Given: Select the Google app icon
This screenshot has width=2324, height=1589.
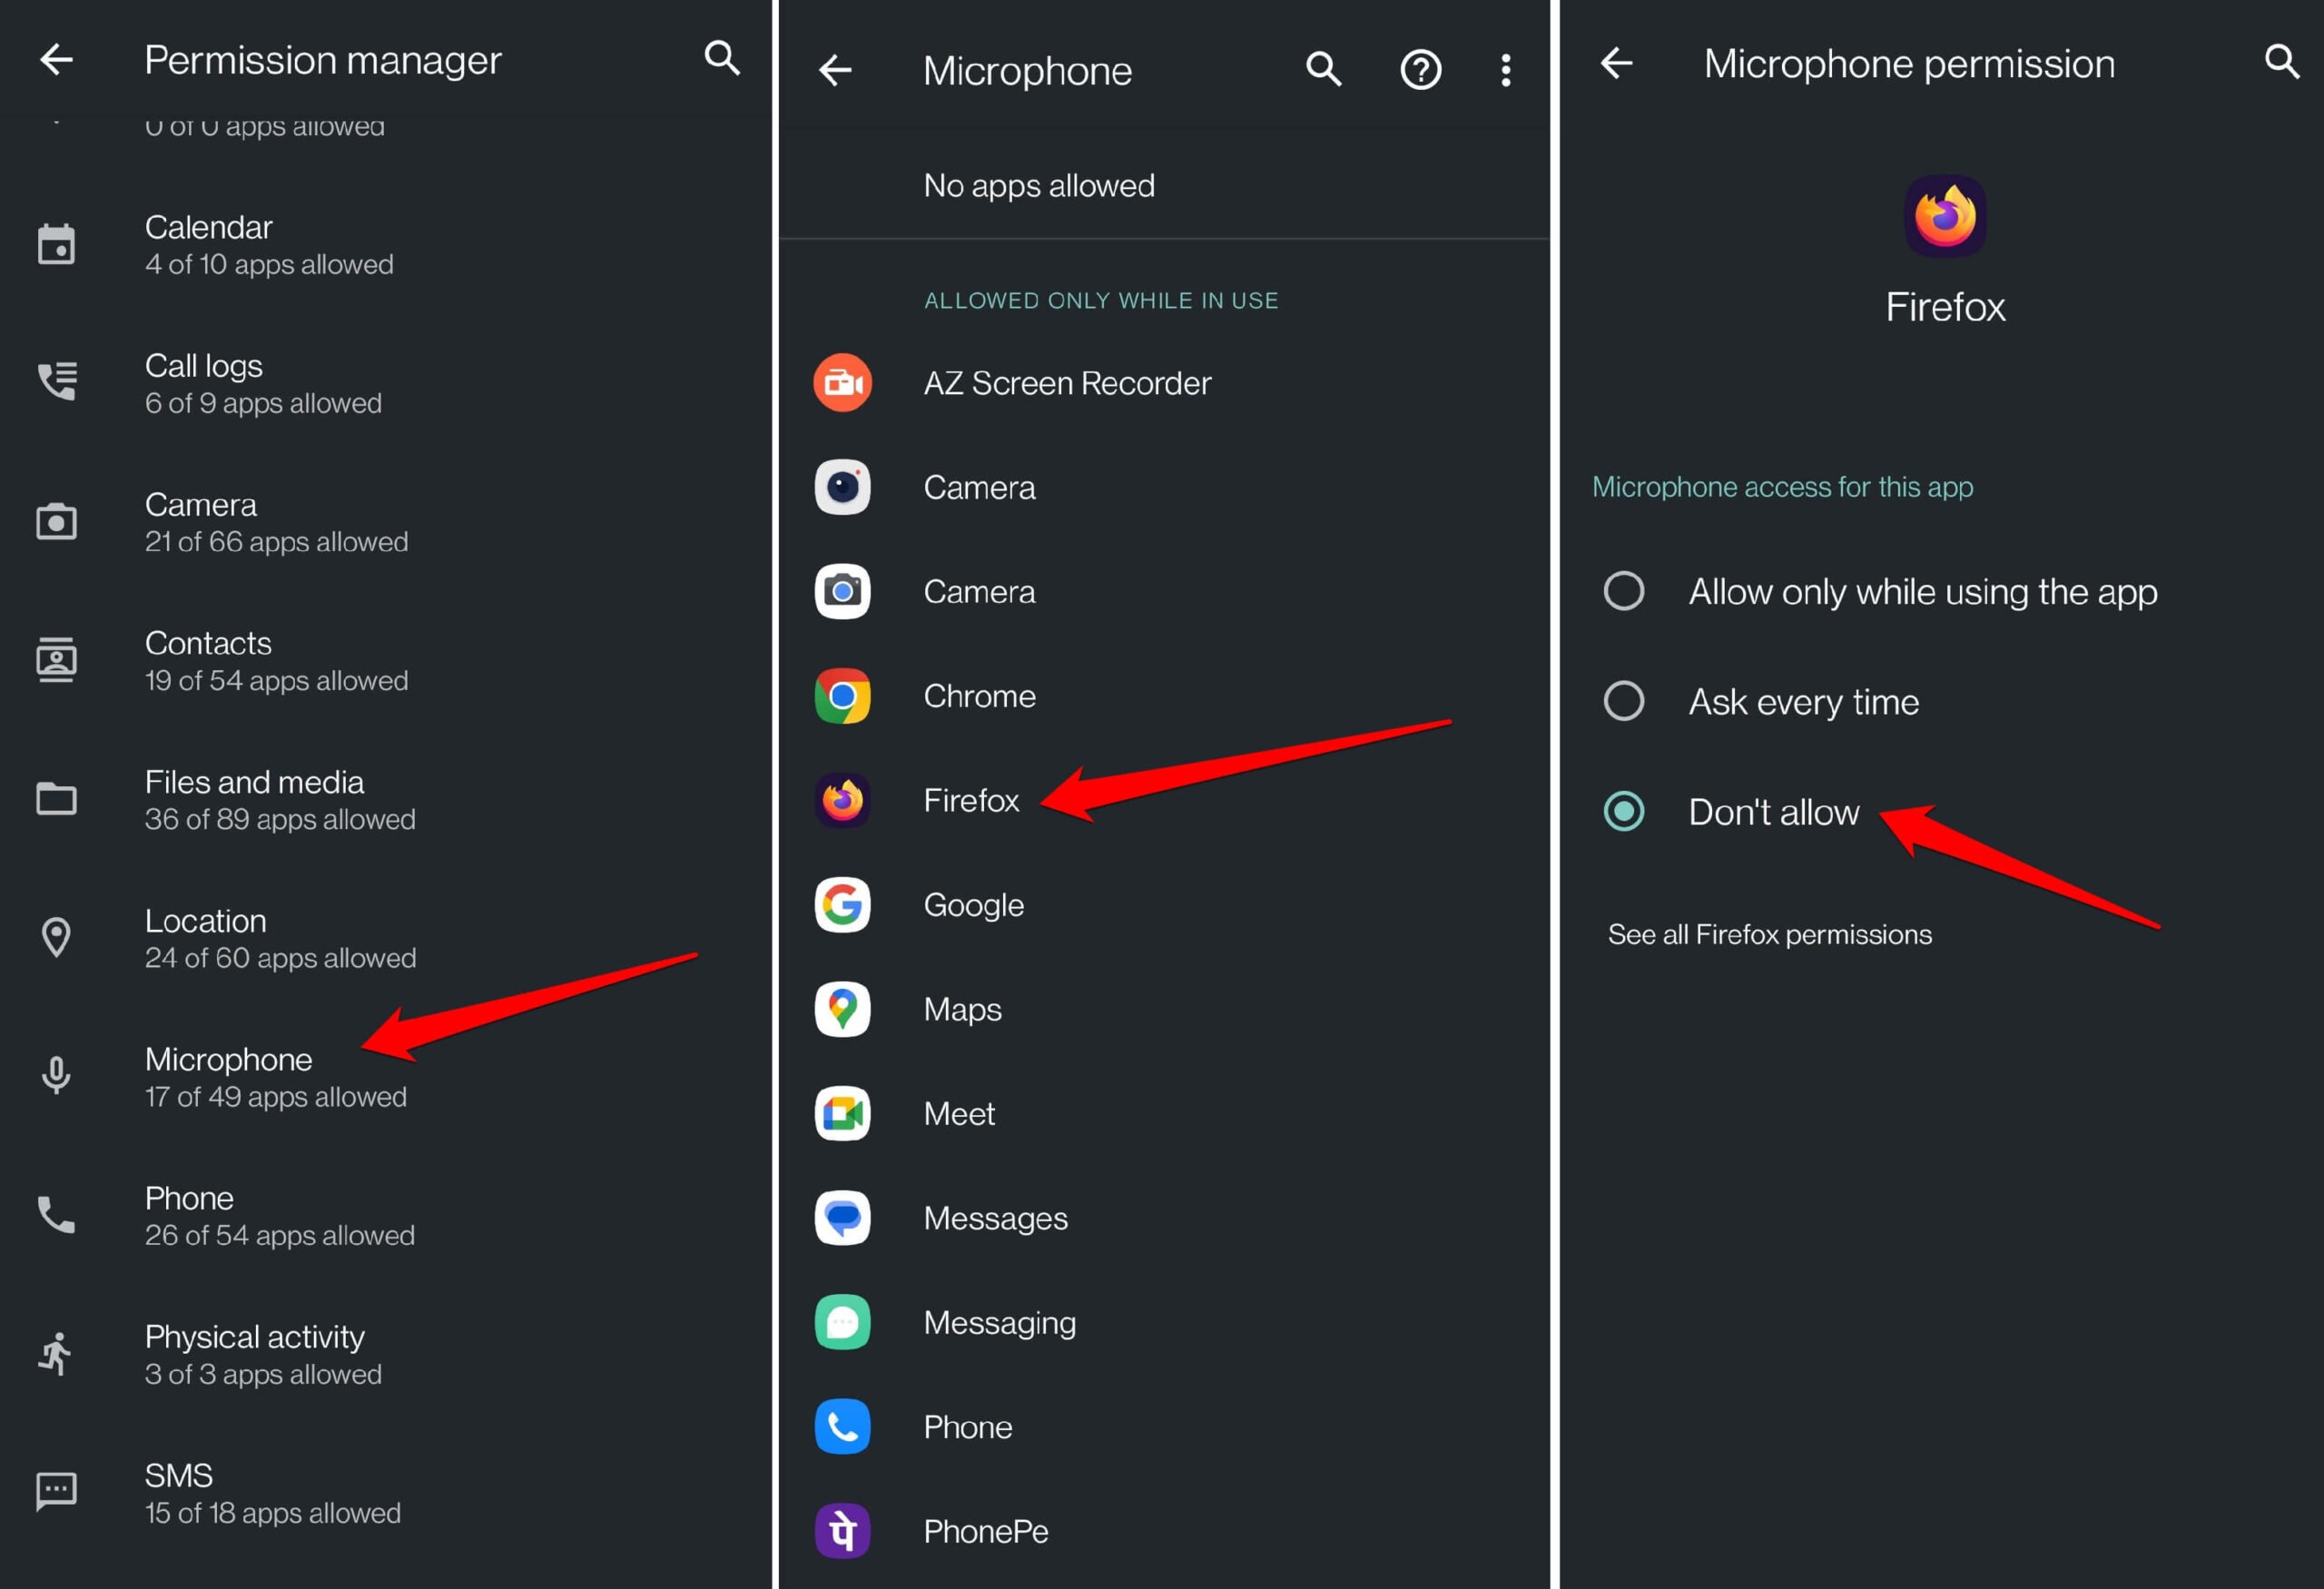Looking at the screenshot, I should click(842, 905).
